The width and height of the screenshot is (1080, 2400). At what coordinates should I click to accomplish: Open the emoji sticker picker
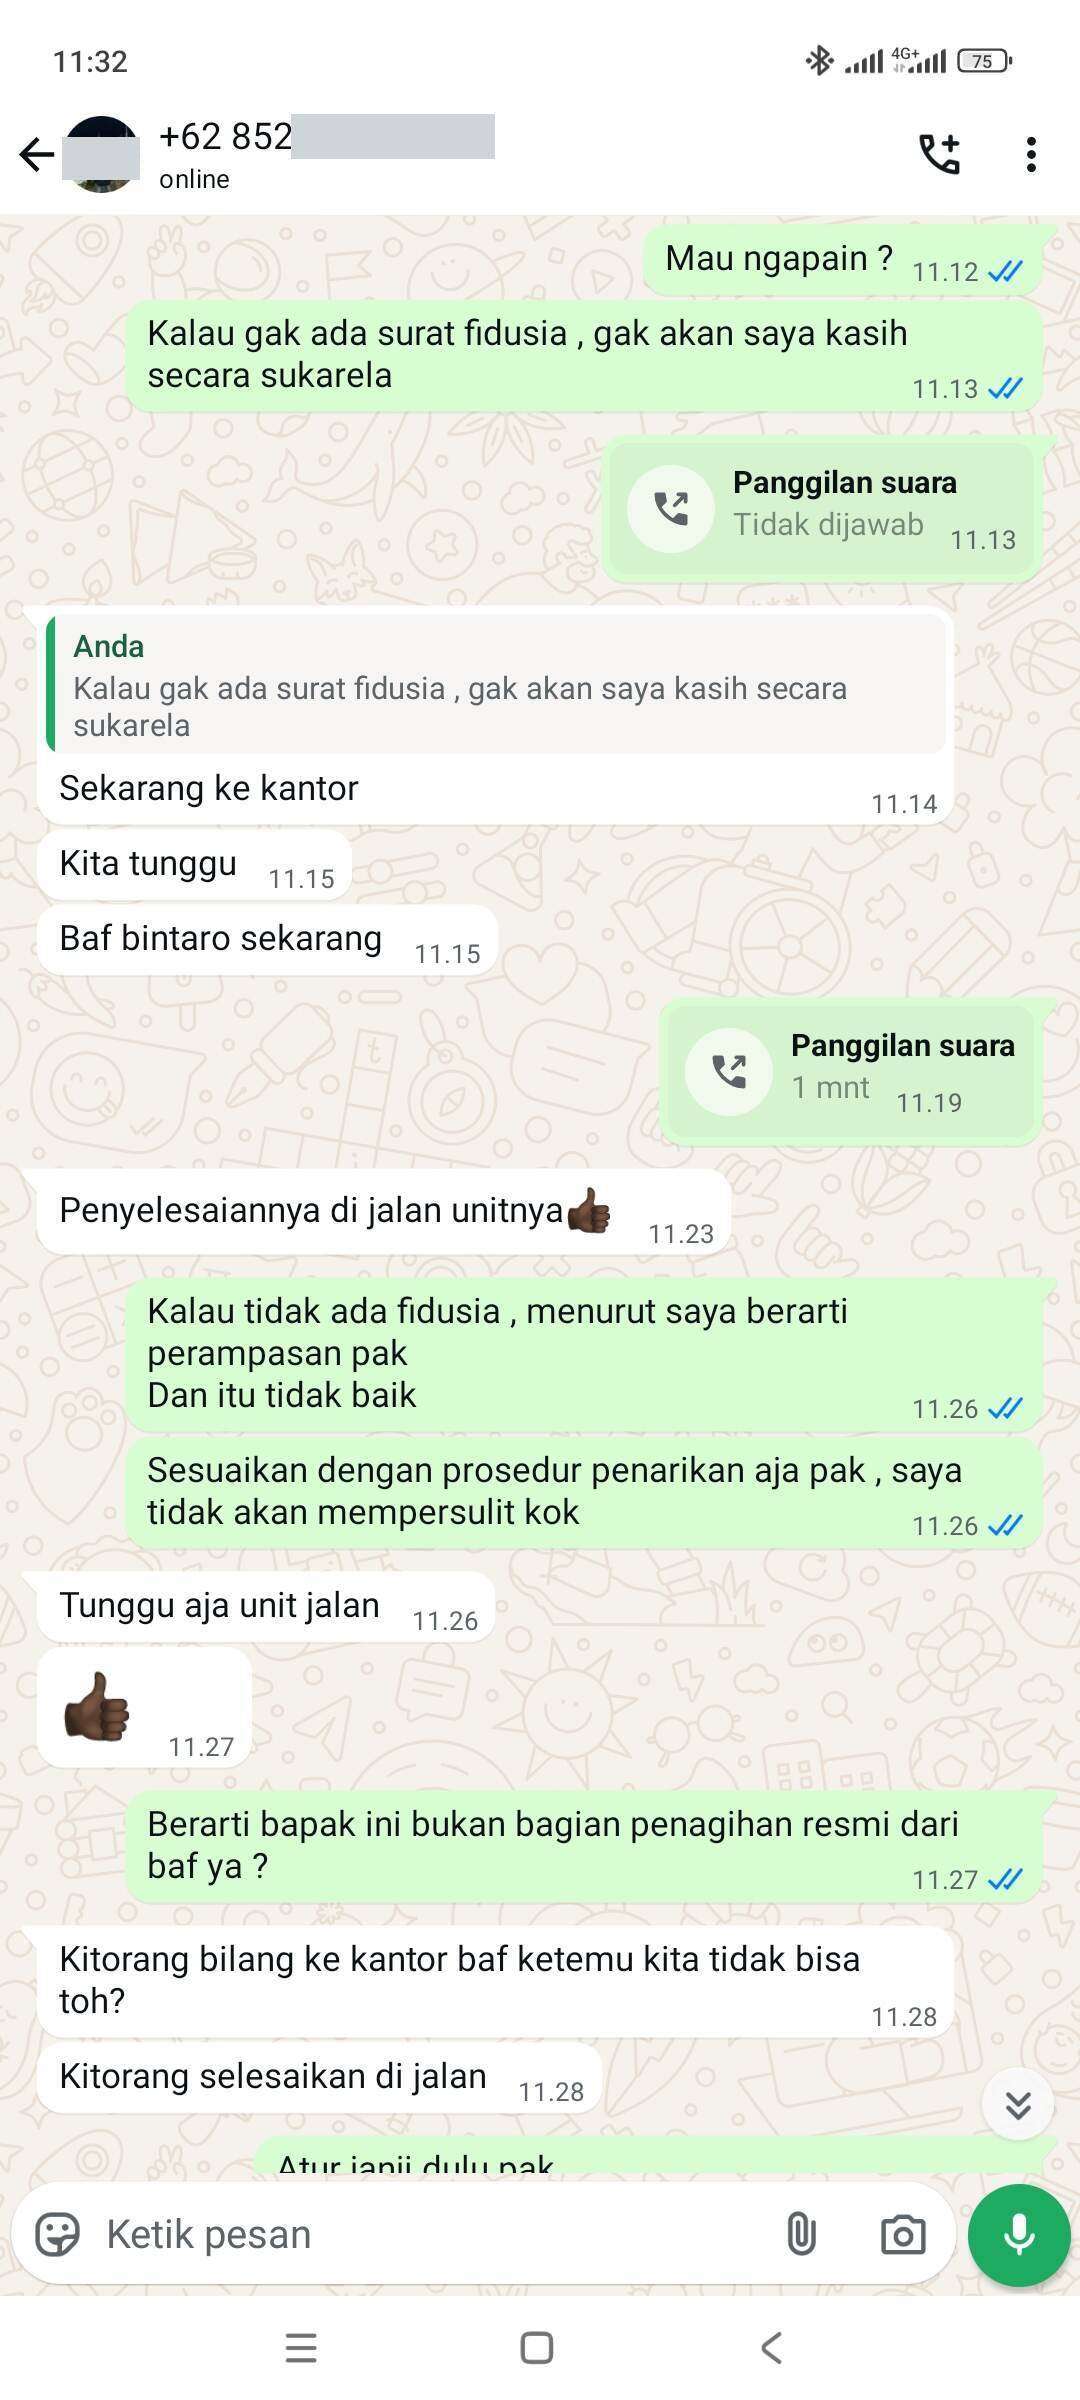(x=57, y=2235)
